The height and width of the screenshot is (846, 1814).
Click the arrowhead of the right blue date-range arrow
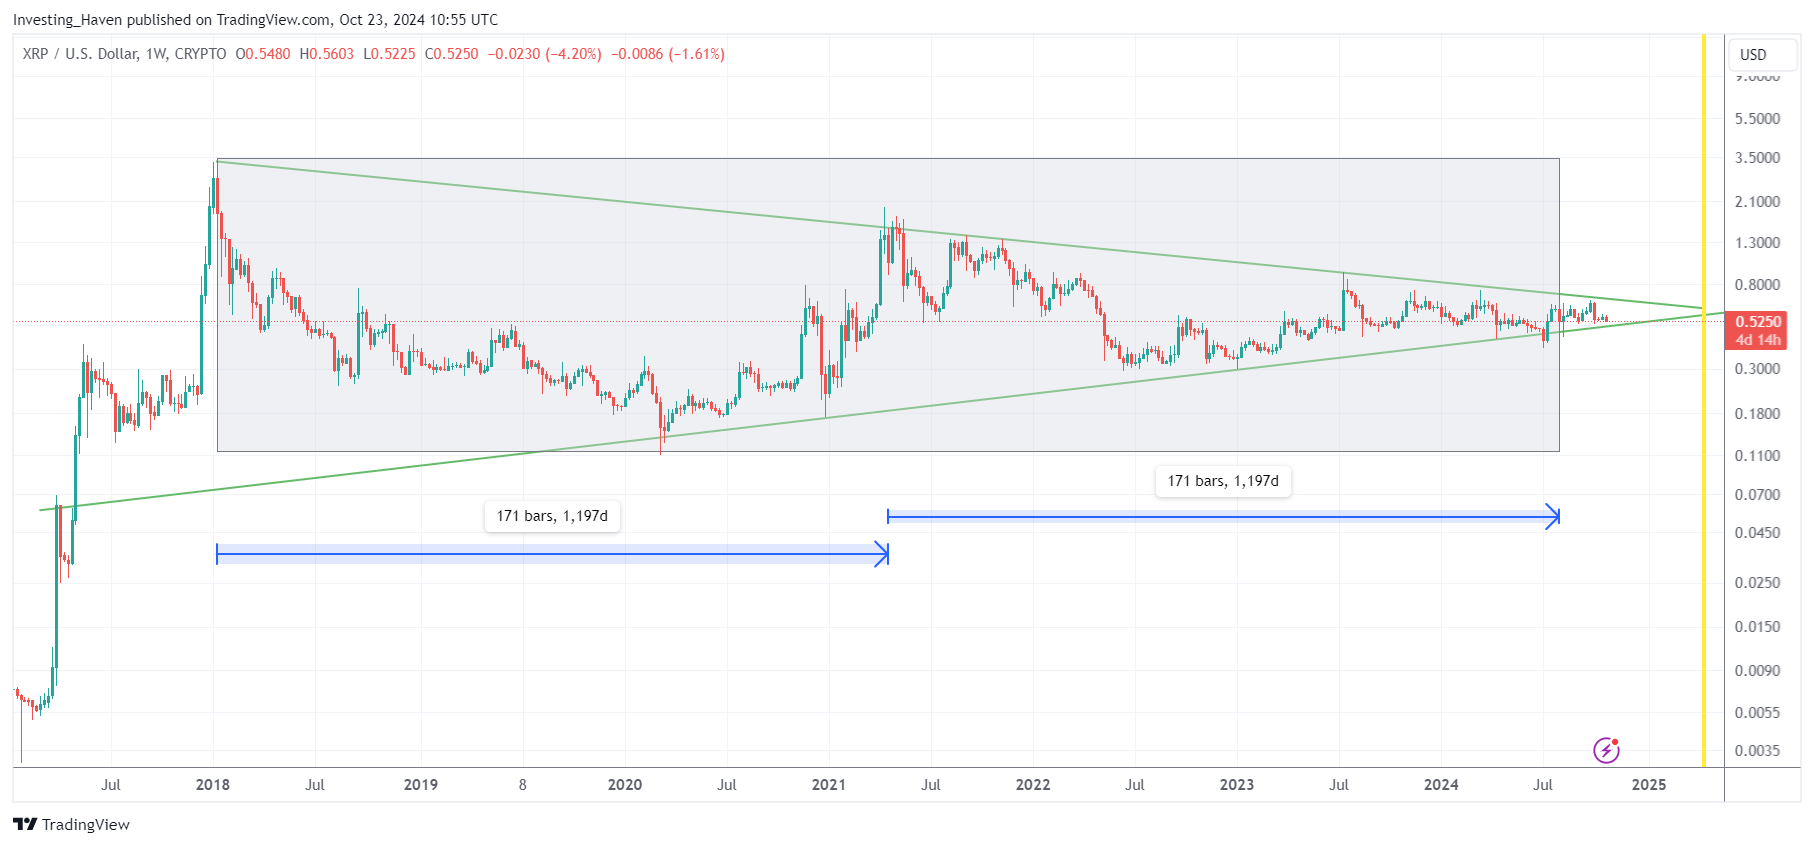pyautogui.click(x=1553, y=516)
